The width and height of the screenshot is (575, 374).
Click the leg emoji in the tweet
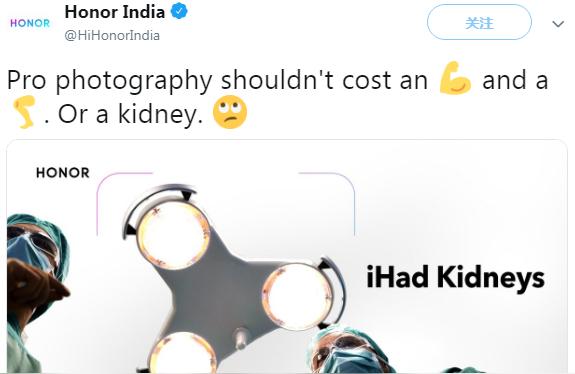point(24,112)
